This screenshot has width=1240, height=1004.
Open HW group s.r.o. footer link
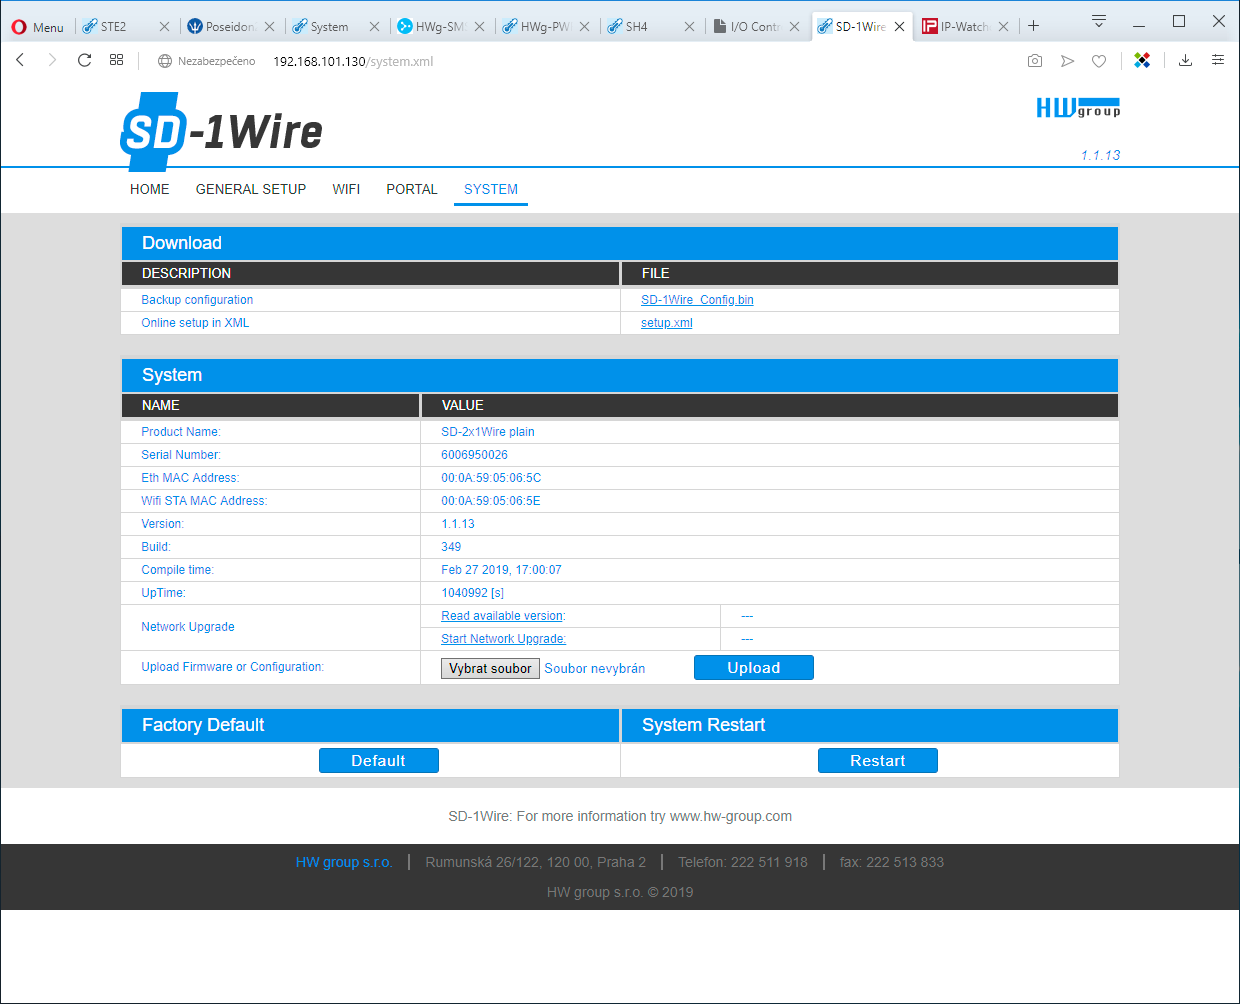[x=344, y=862]
